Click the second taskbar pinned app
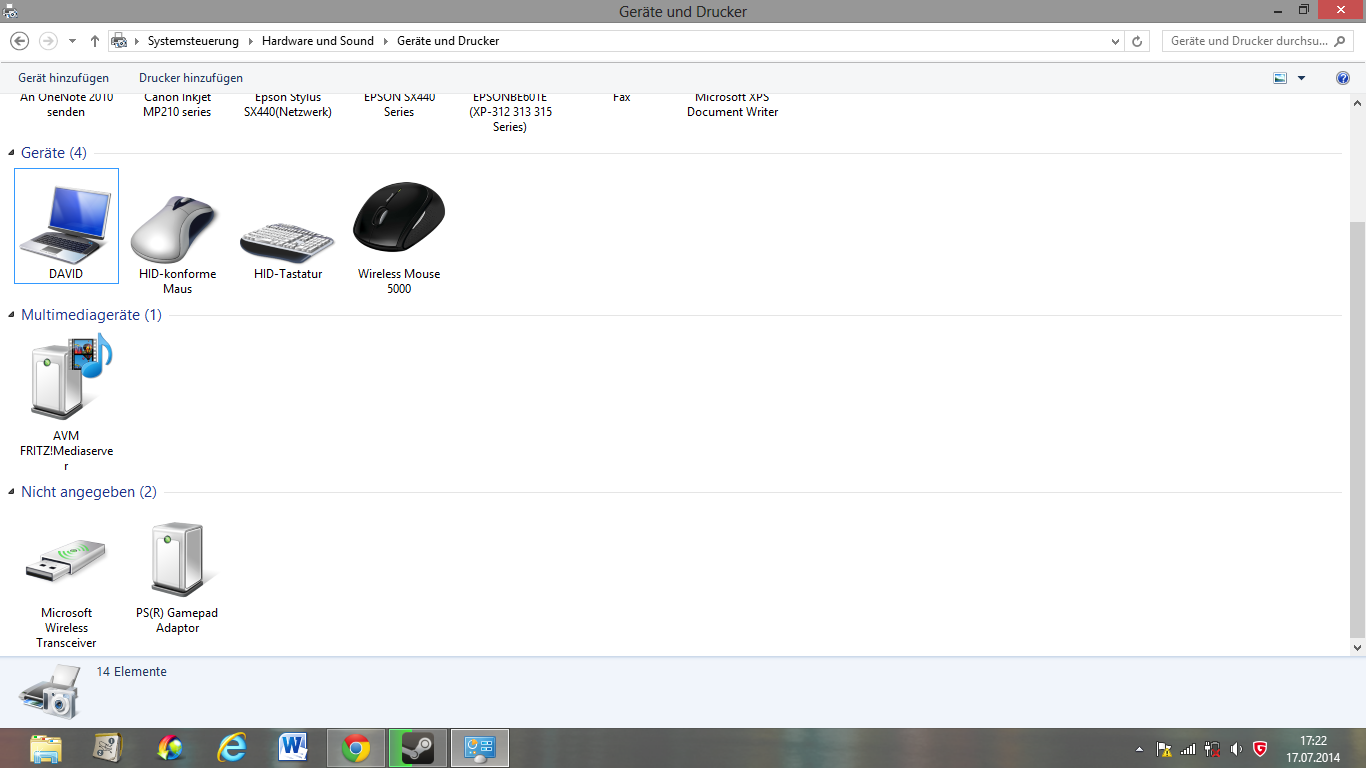The height and width of the screenshot is (768, 1366). click(108, 748)
